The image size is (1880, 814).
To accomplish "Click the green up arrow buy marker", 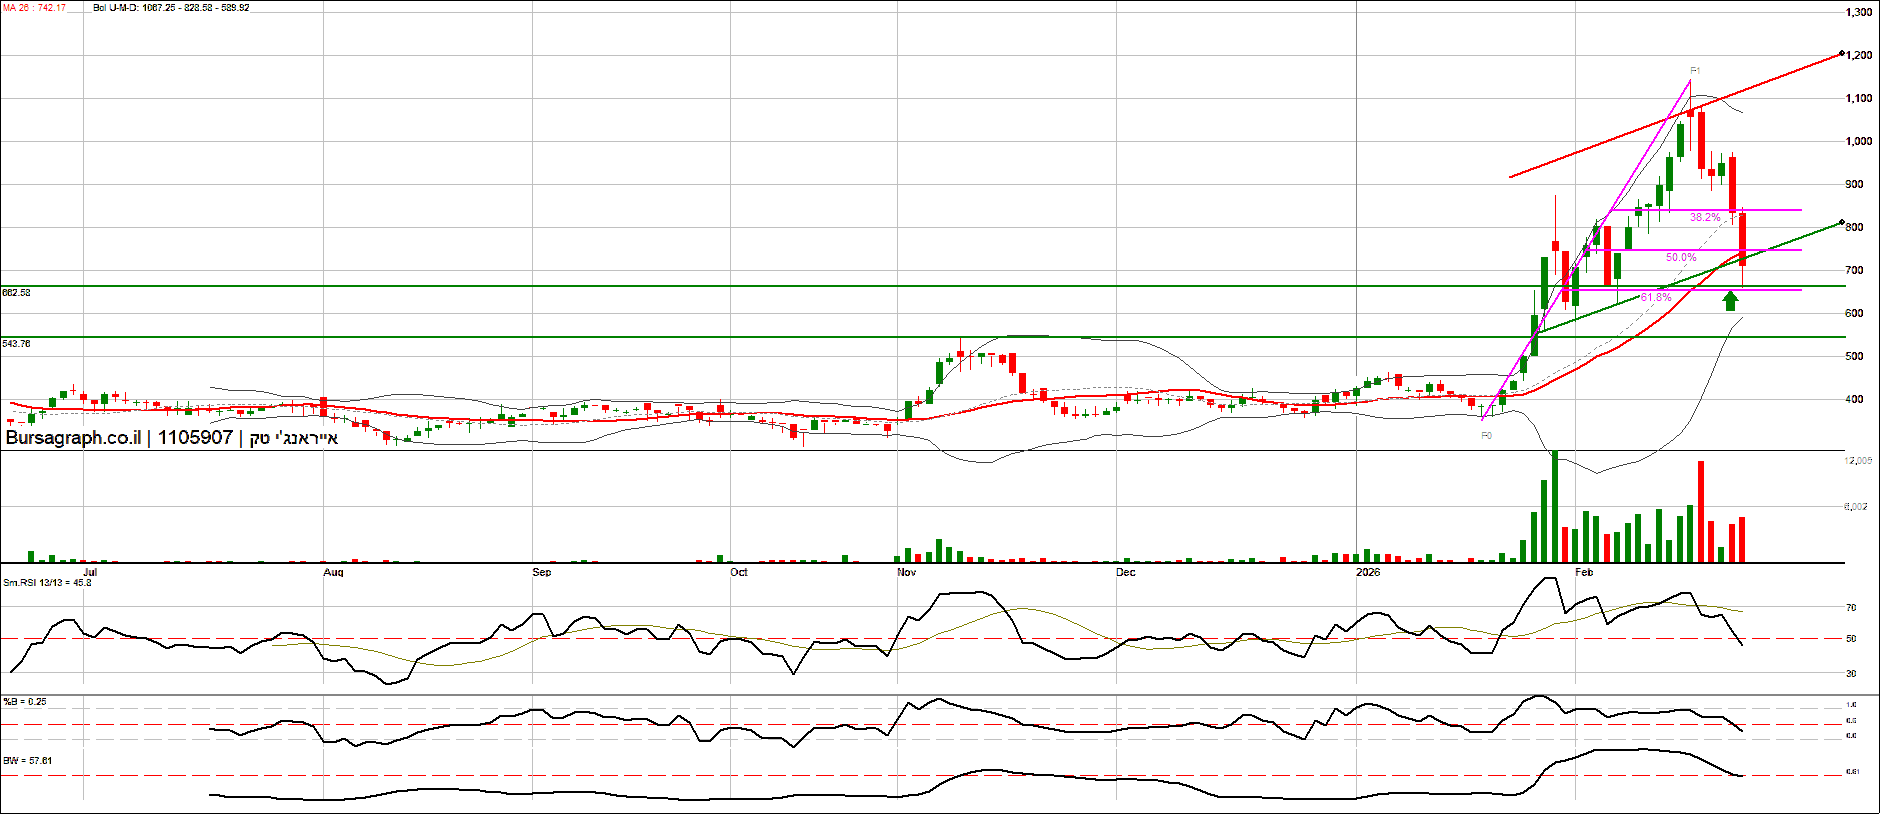I will (1730, 301).
